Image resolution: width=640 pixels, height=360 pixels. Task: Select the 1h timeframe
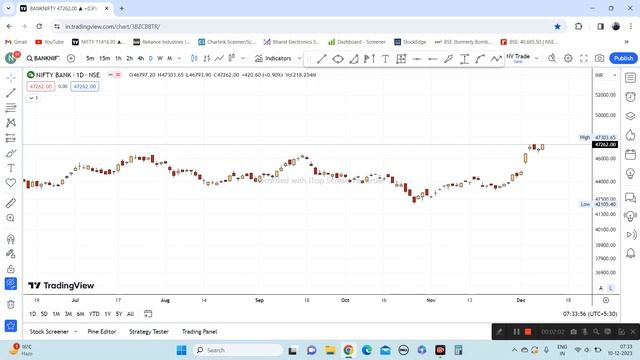click(x=118, y=58)
